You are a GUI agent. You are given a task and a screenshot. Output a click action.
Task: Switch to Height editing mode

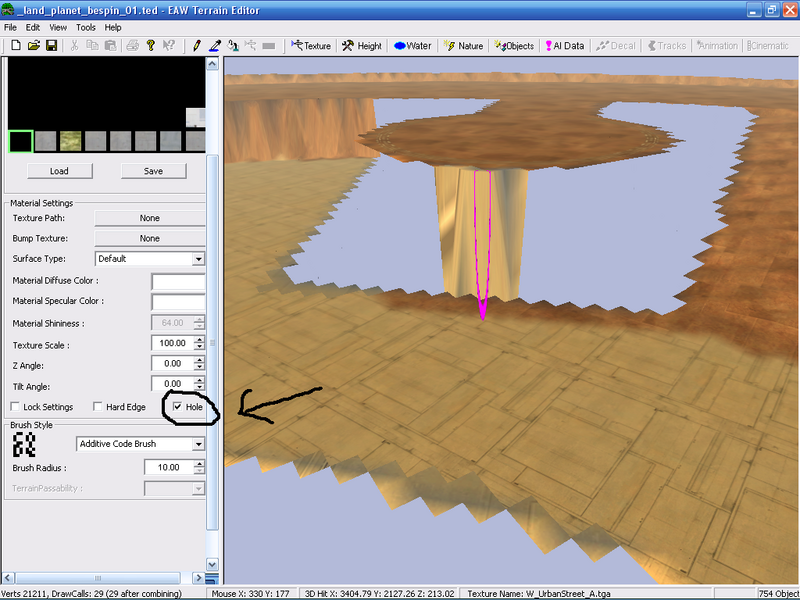362,45
